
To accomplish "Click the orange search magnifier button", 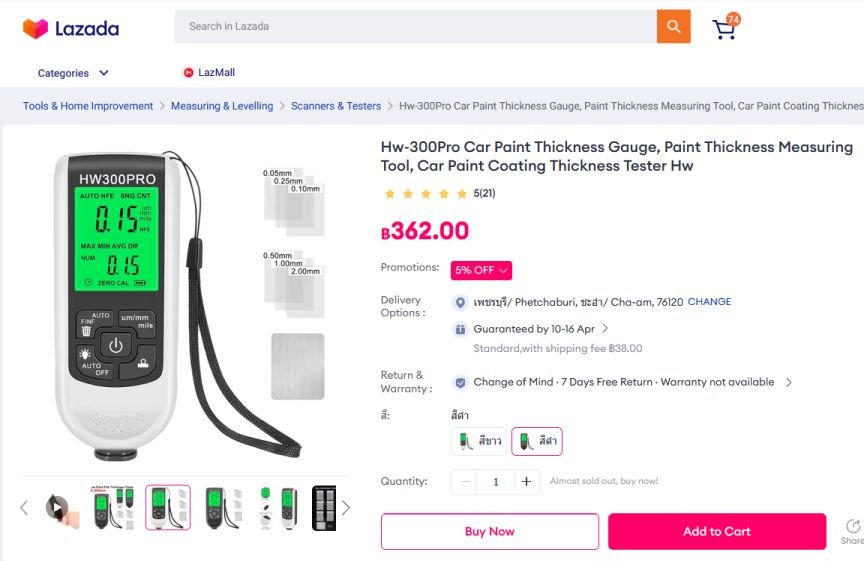I will (x=673, y=26).
